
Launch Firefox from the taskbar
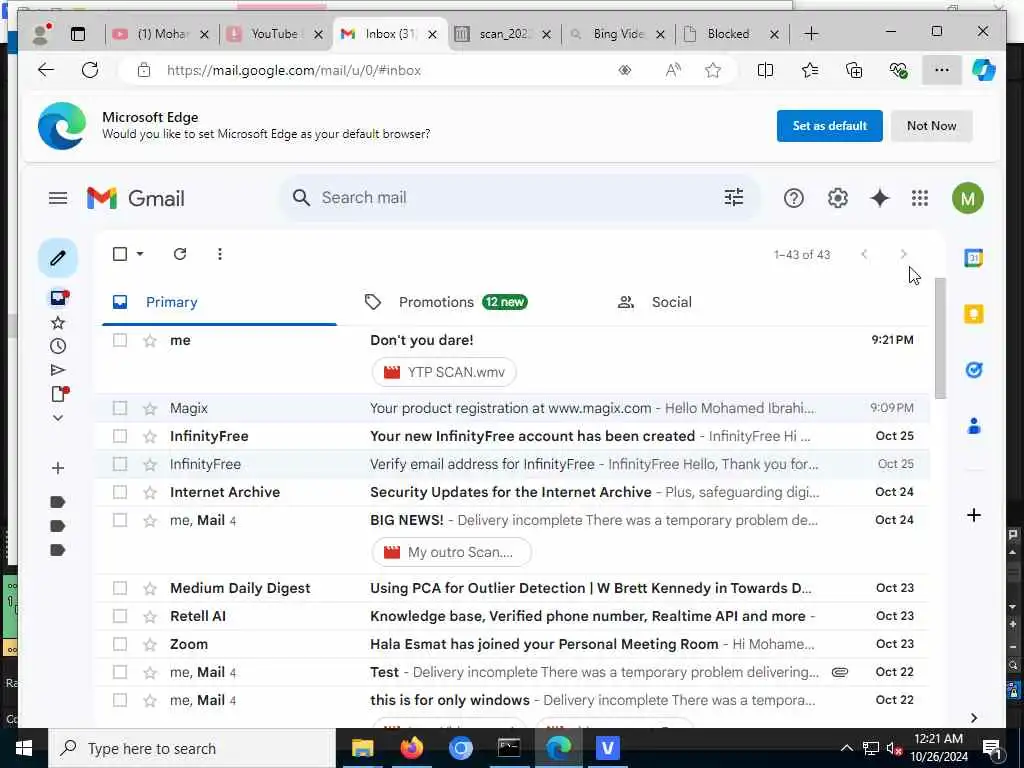[411, 748]
